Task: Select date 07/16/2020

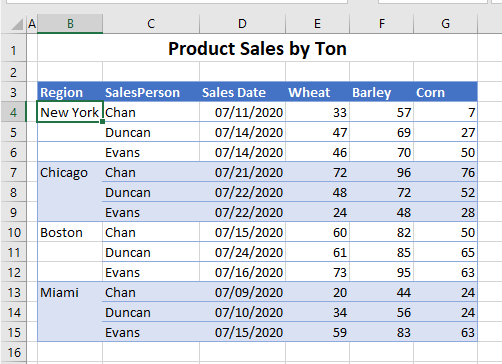Action: 242,272
